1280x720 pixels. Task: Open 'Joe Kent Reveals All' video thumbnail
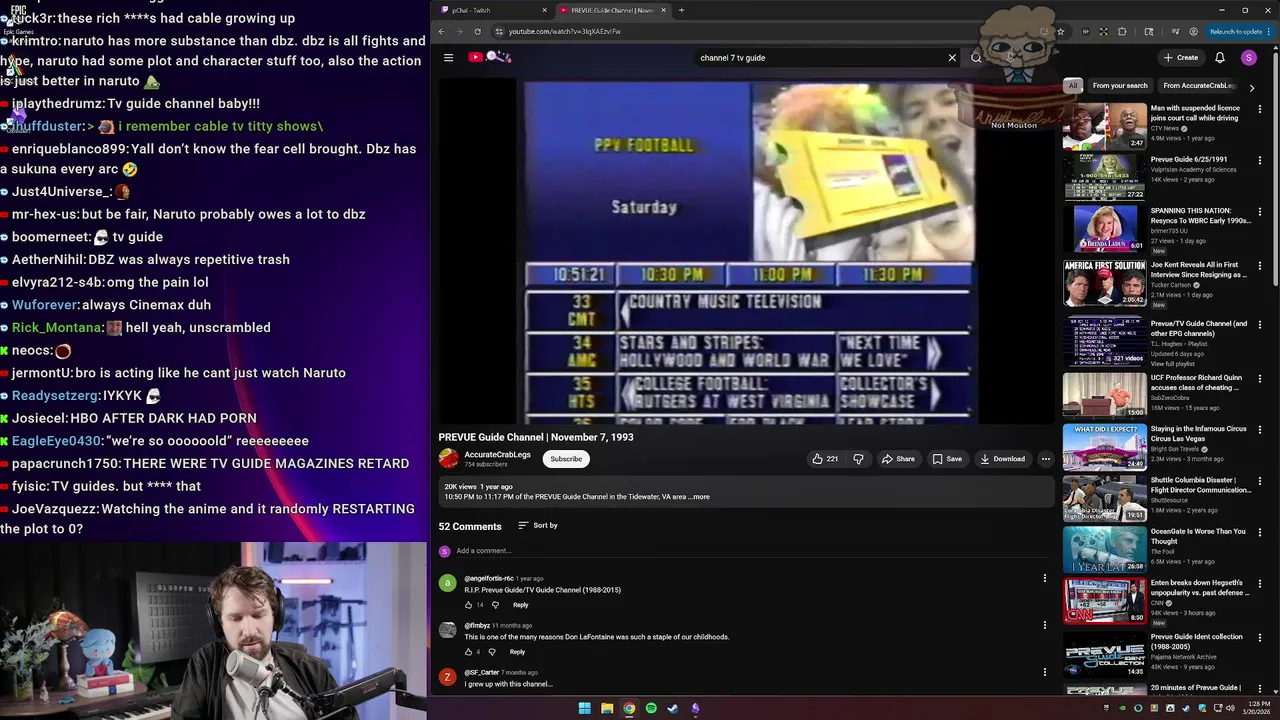coord(1104,282)
